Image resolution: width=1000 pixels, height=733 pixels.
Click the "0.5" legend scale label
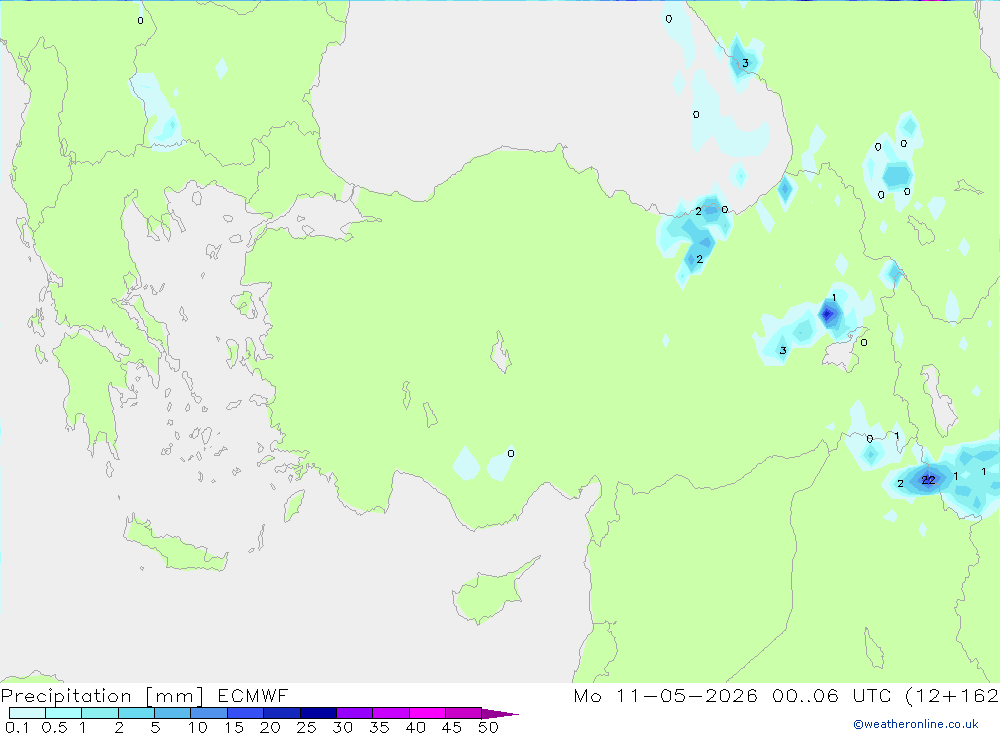tap(54, 727)
